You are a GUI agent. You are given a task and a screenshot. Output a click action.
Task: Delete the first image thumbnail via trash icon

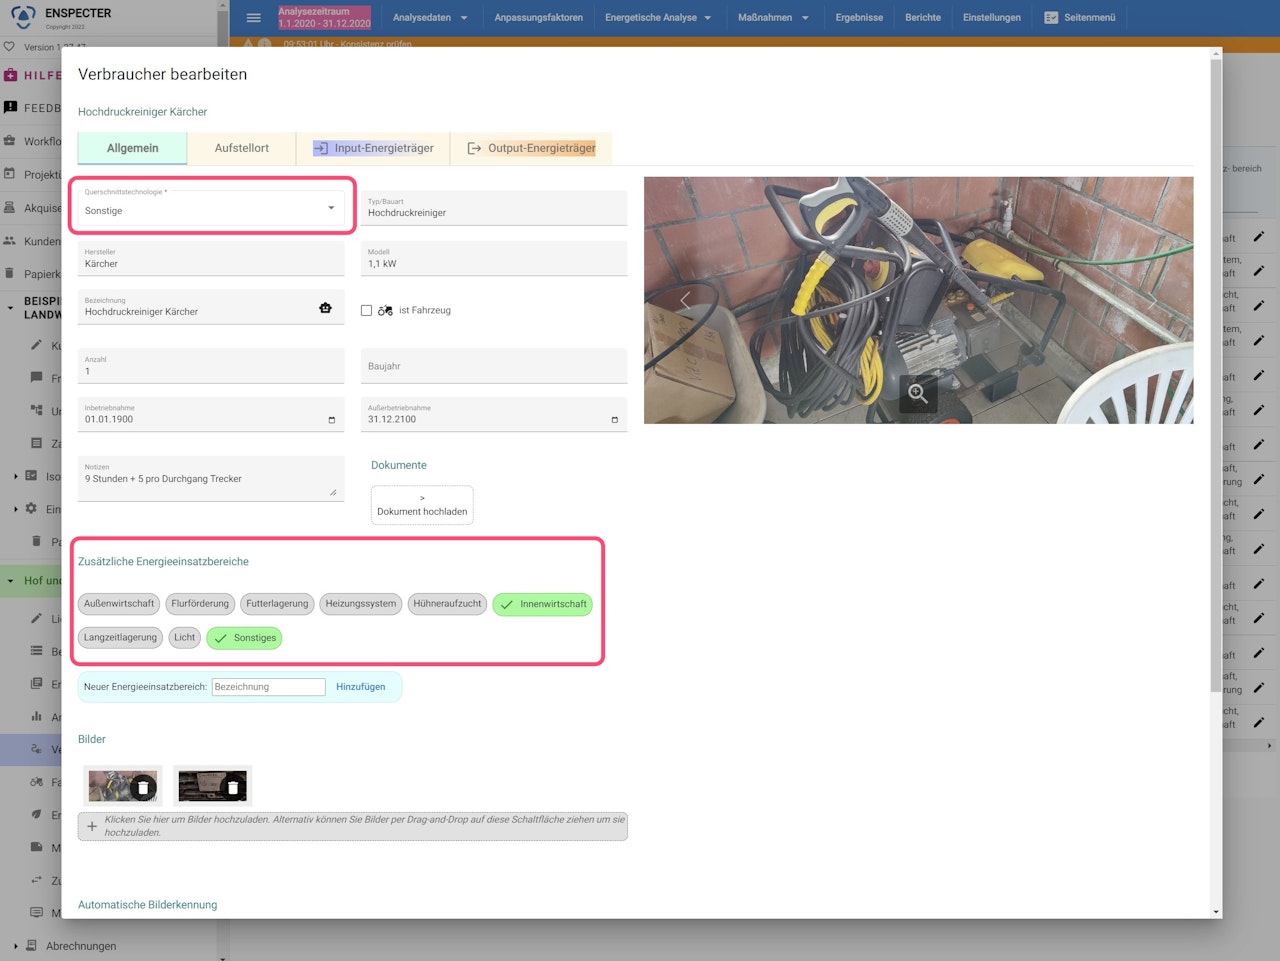click(x=143, y=788)
